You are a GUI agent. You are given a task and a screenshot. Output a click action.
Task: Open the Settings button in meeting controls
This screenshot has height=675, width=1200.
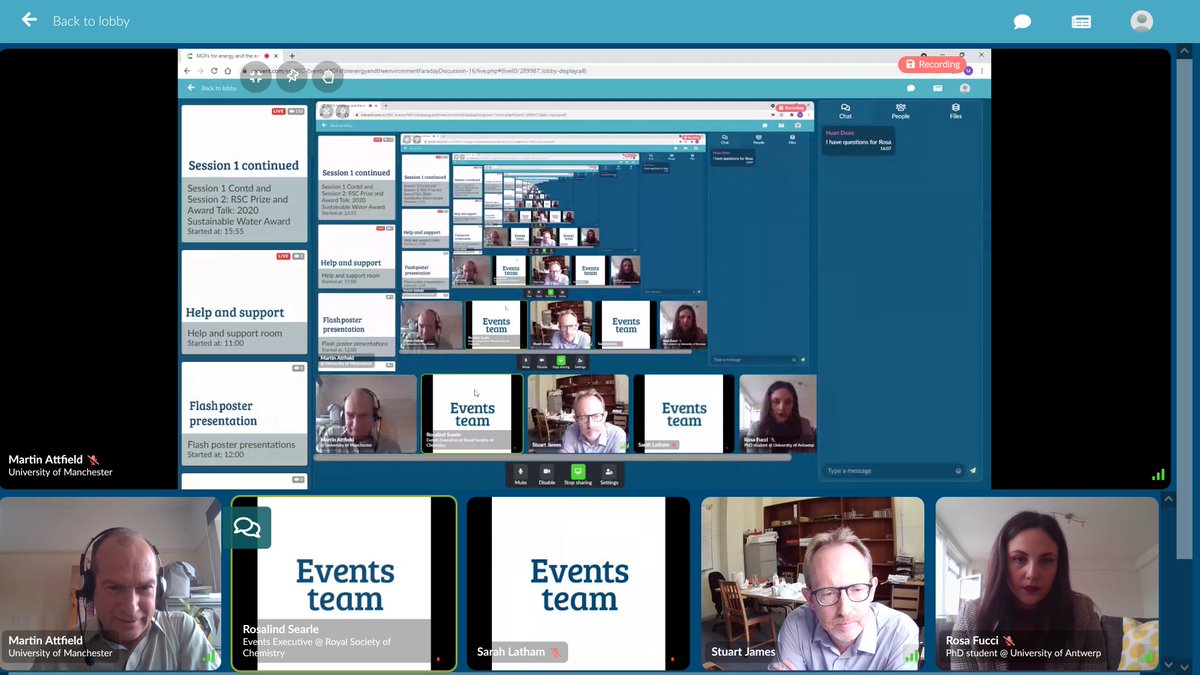click(x=609, y=474)
